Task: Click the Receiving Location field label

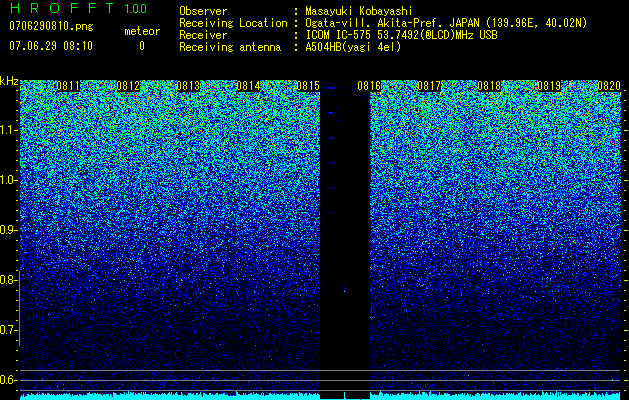Action: coord(233,23)
